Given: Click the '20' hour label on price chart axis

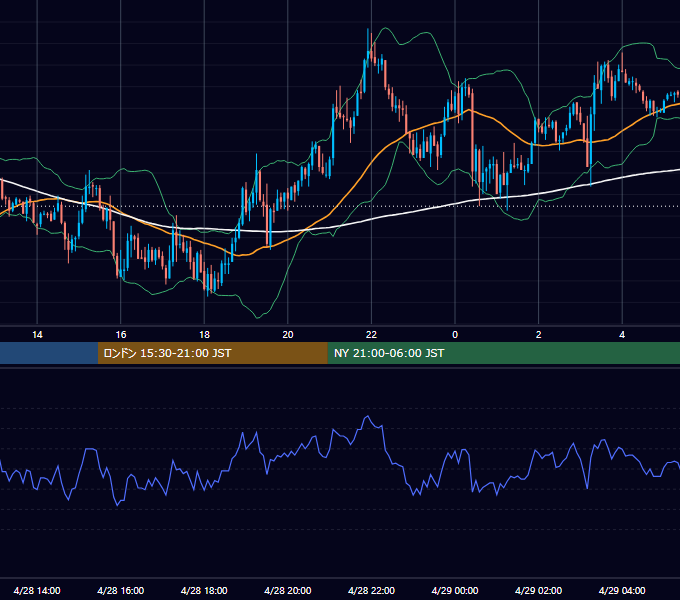Looking at the screenshot, I should 288,335.
